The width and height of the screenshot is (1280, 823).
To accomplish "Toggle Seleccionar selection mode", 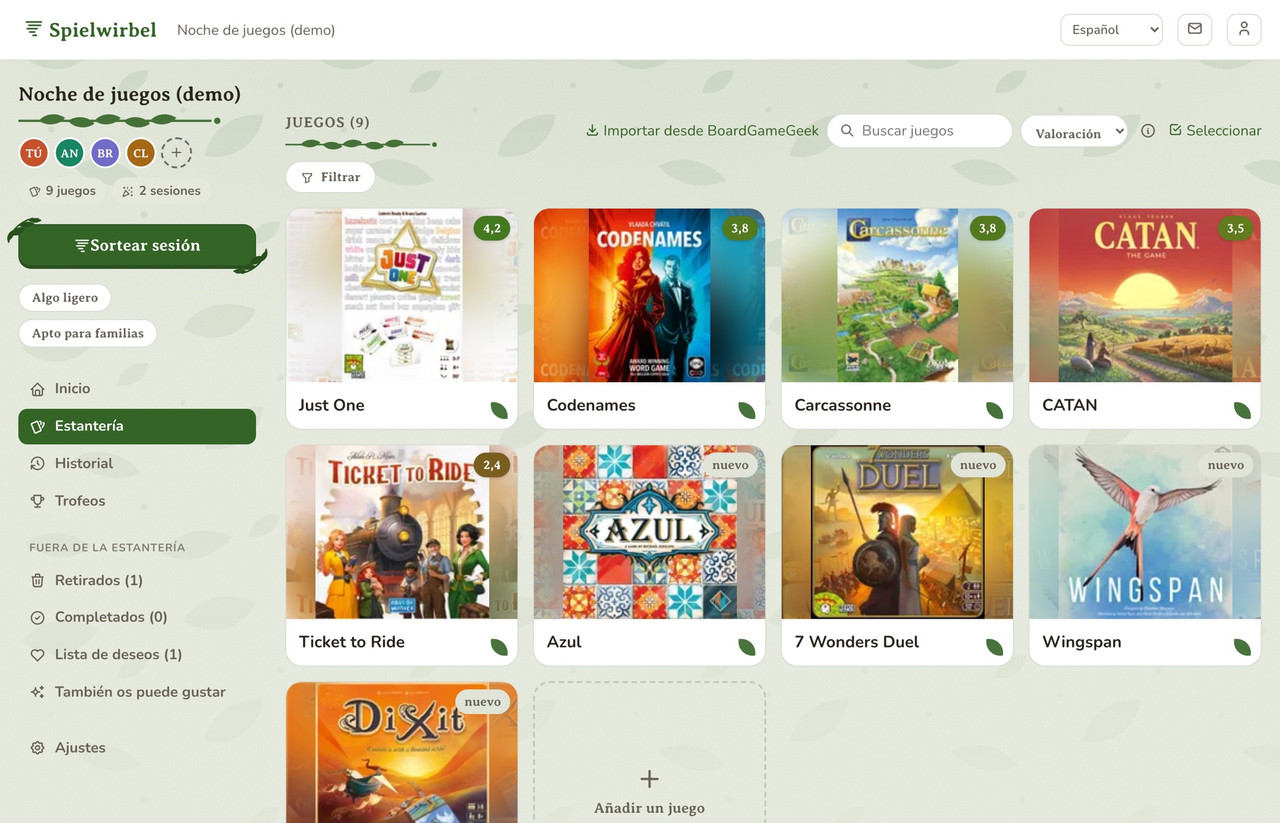I will (x=1215, y=131).
